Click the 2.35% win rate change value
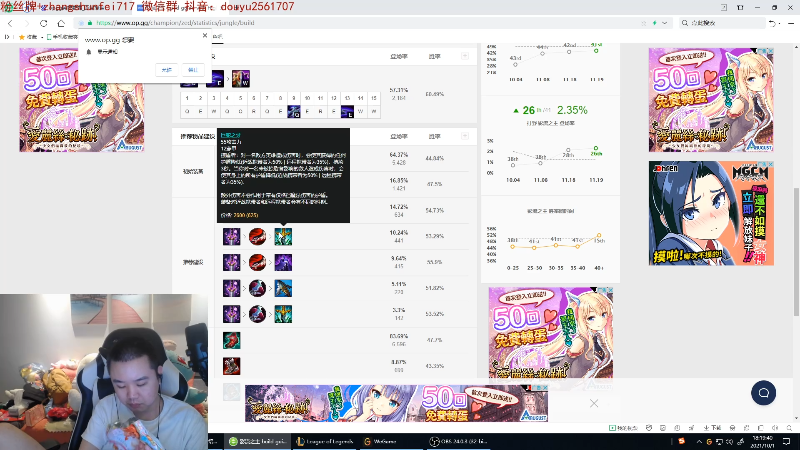The width and height of the screenshot is (800, 450). 572,110
